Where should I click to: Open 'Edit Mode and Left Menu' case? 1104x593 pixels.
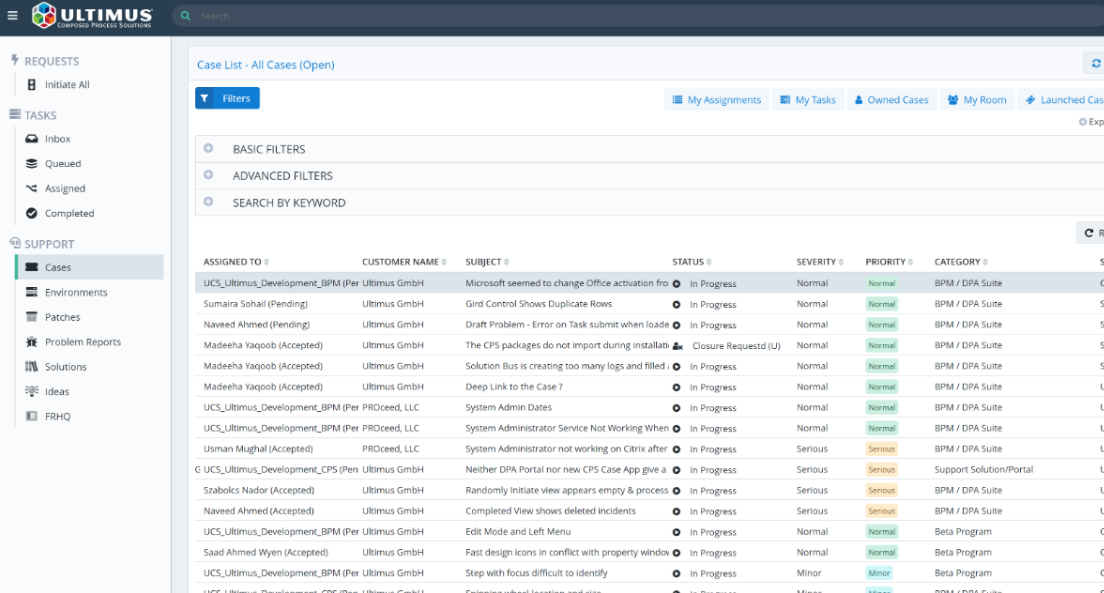click(518, 532)
